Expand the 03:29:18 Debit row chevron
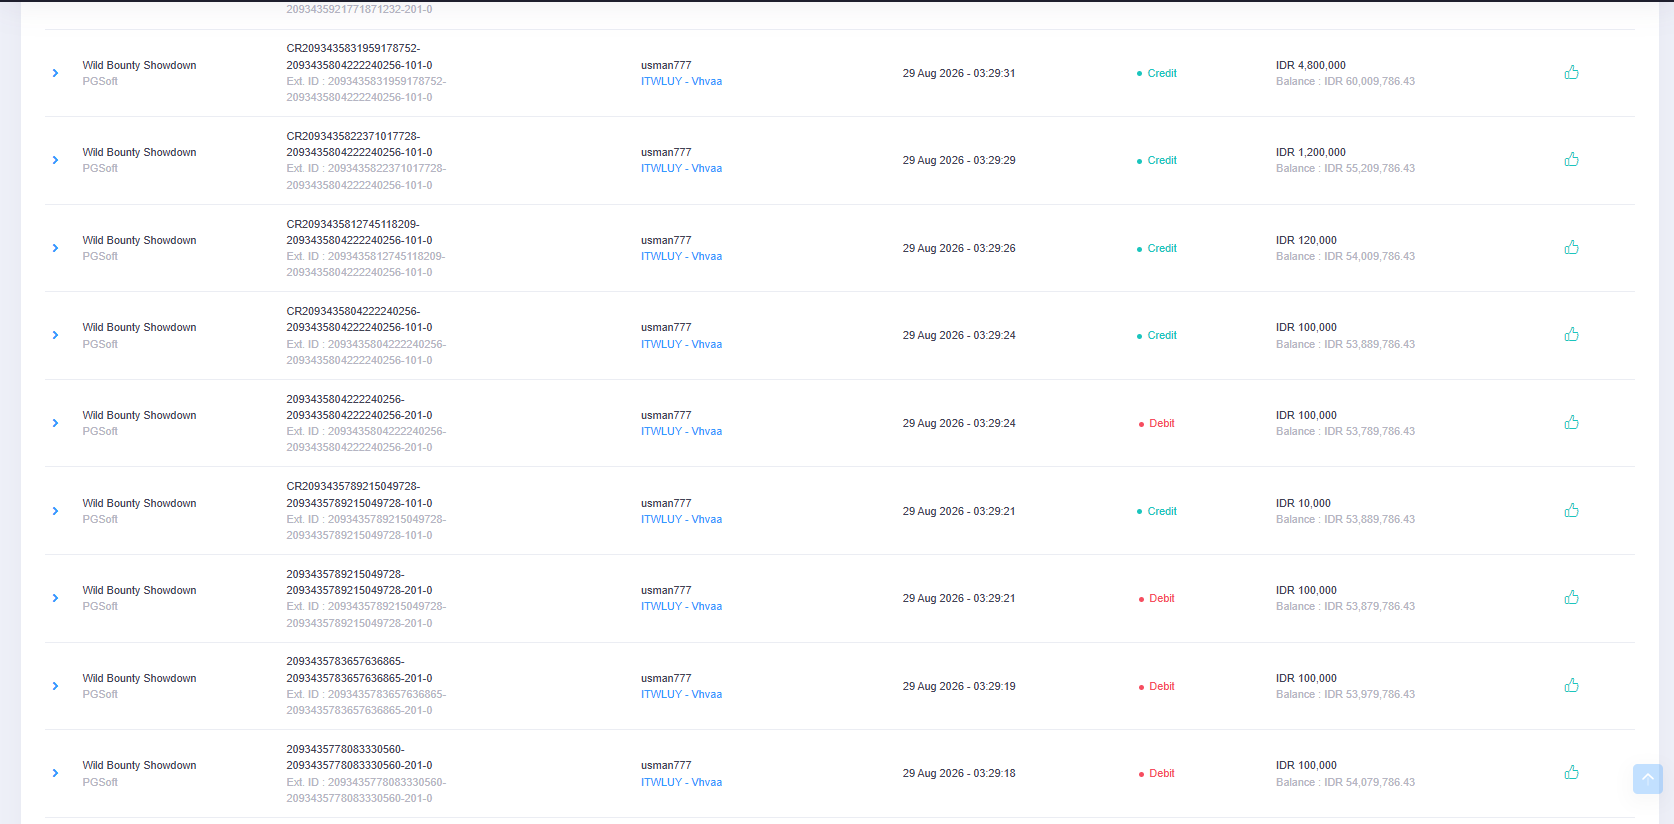 55,773
